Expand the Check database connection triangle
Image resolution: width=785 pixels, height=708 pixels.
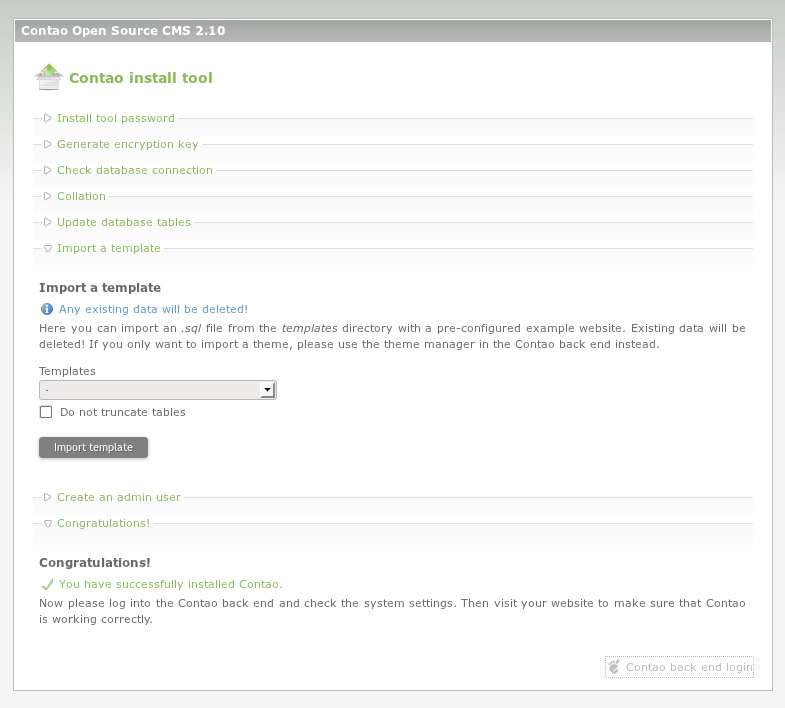click(x=48, y=170)
